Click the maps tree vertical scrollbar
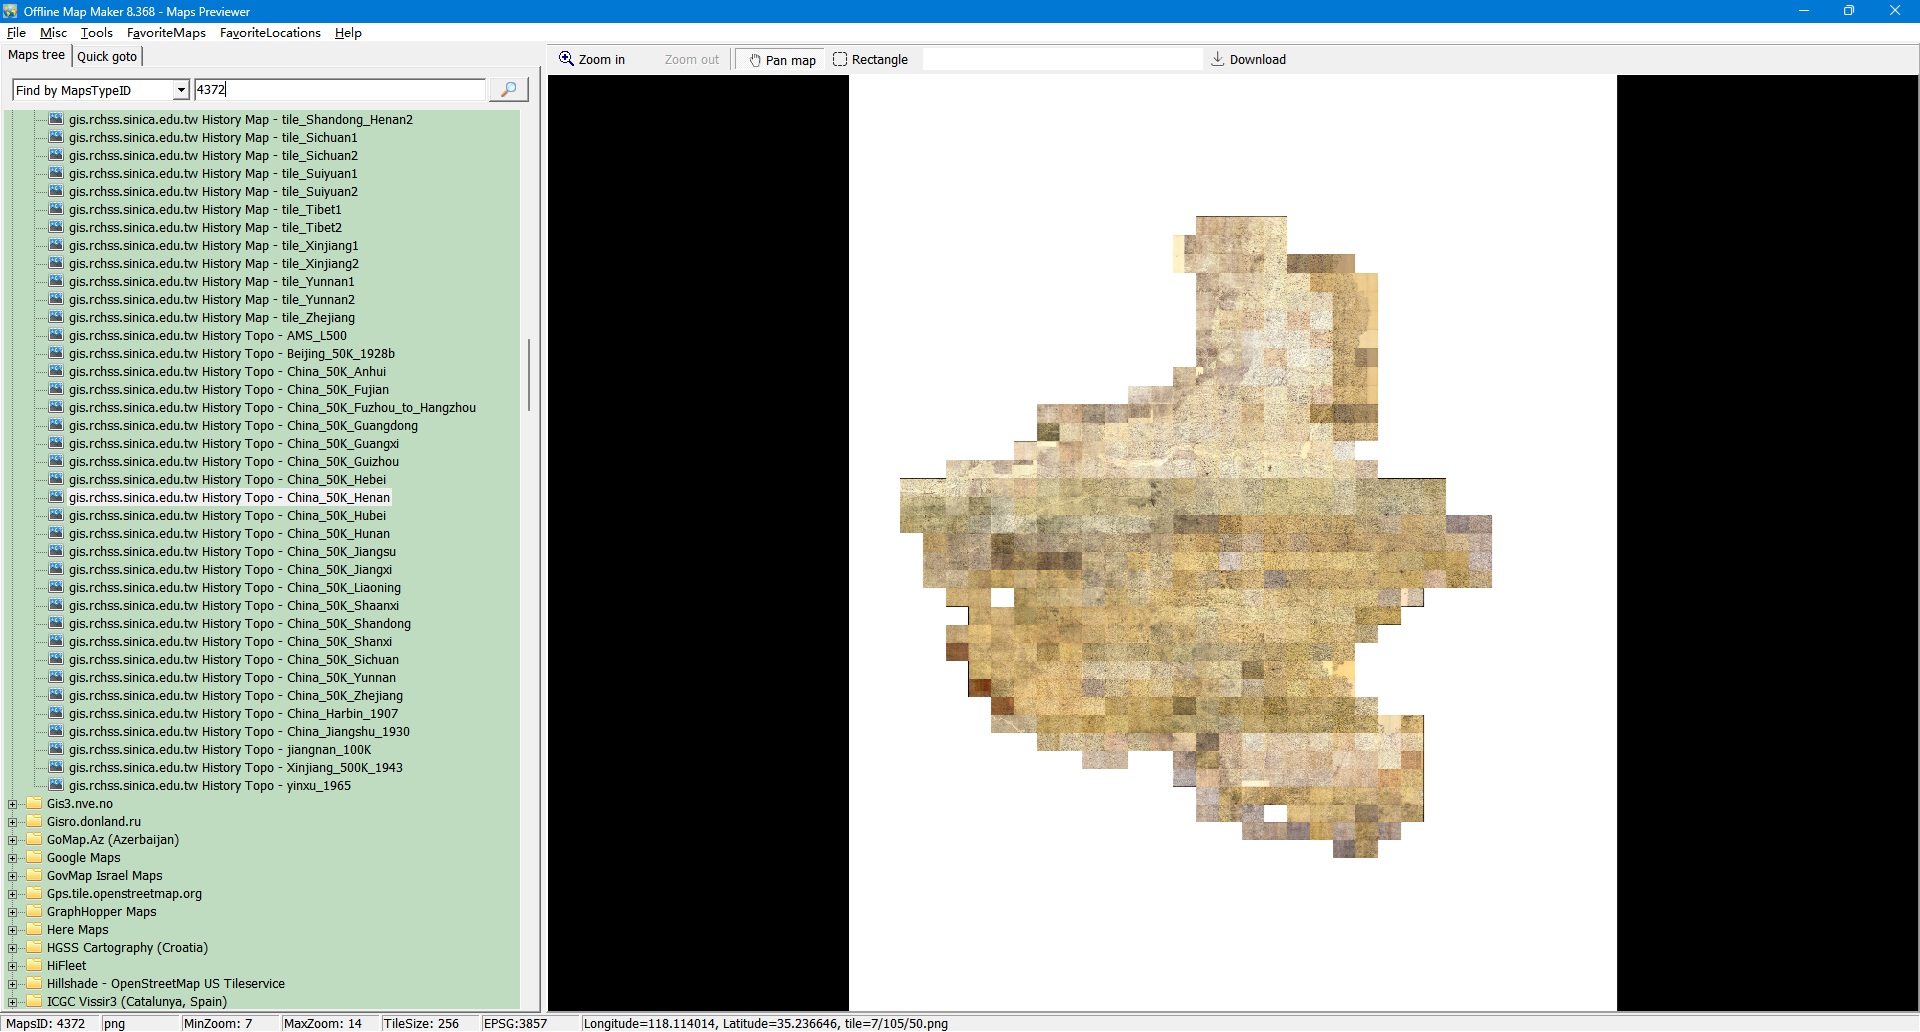 (528, 375)
